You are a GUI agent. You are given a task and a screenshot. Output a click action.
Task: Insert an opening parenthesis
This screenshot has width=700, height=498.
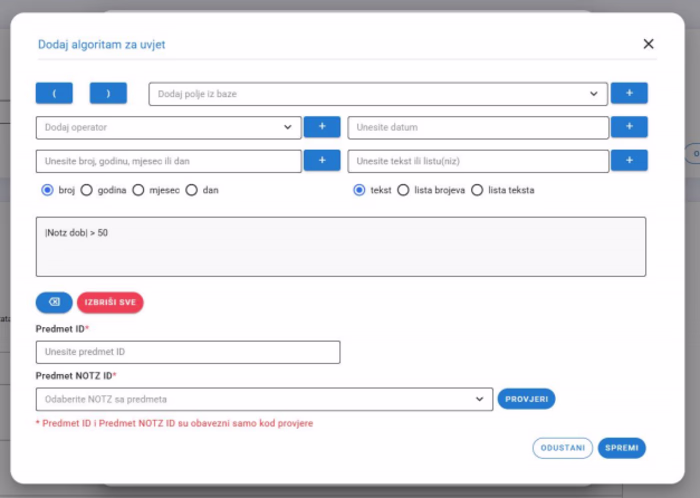(54, 93)
